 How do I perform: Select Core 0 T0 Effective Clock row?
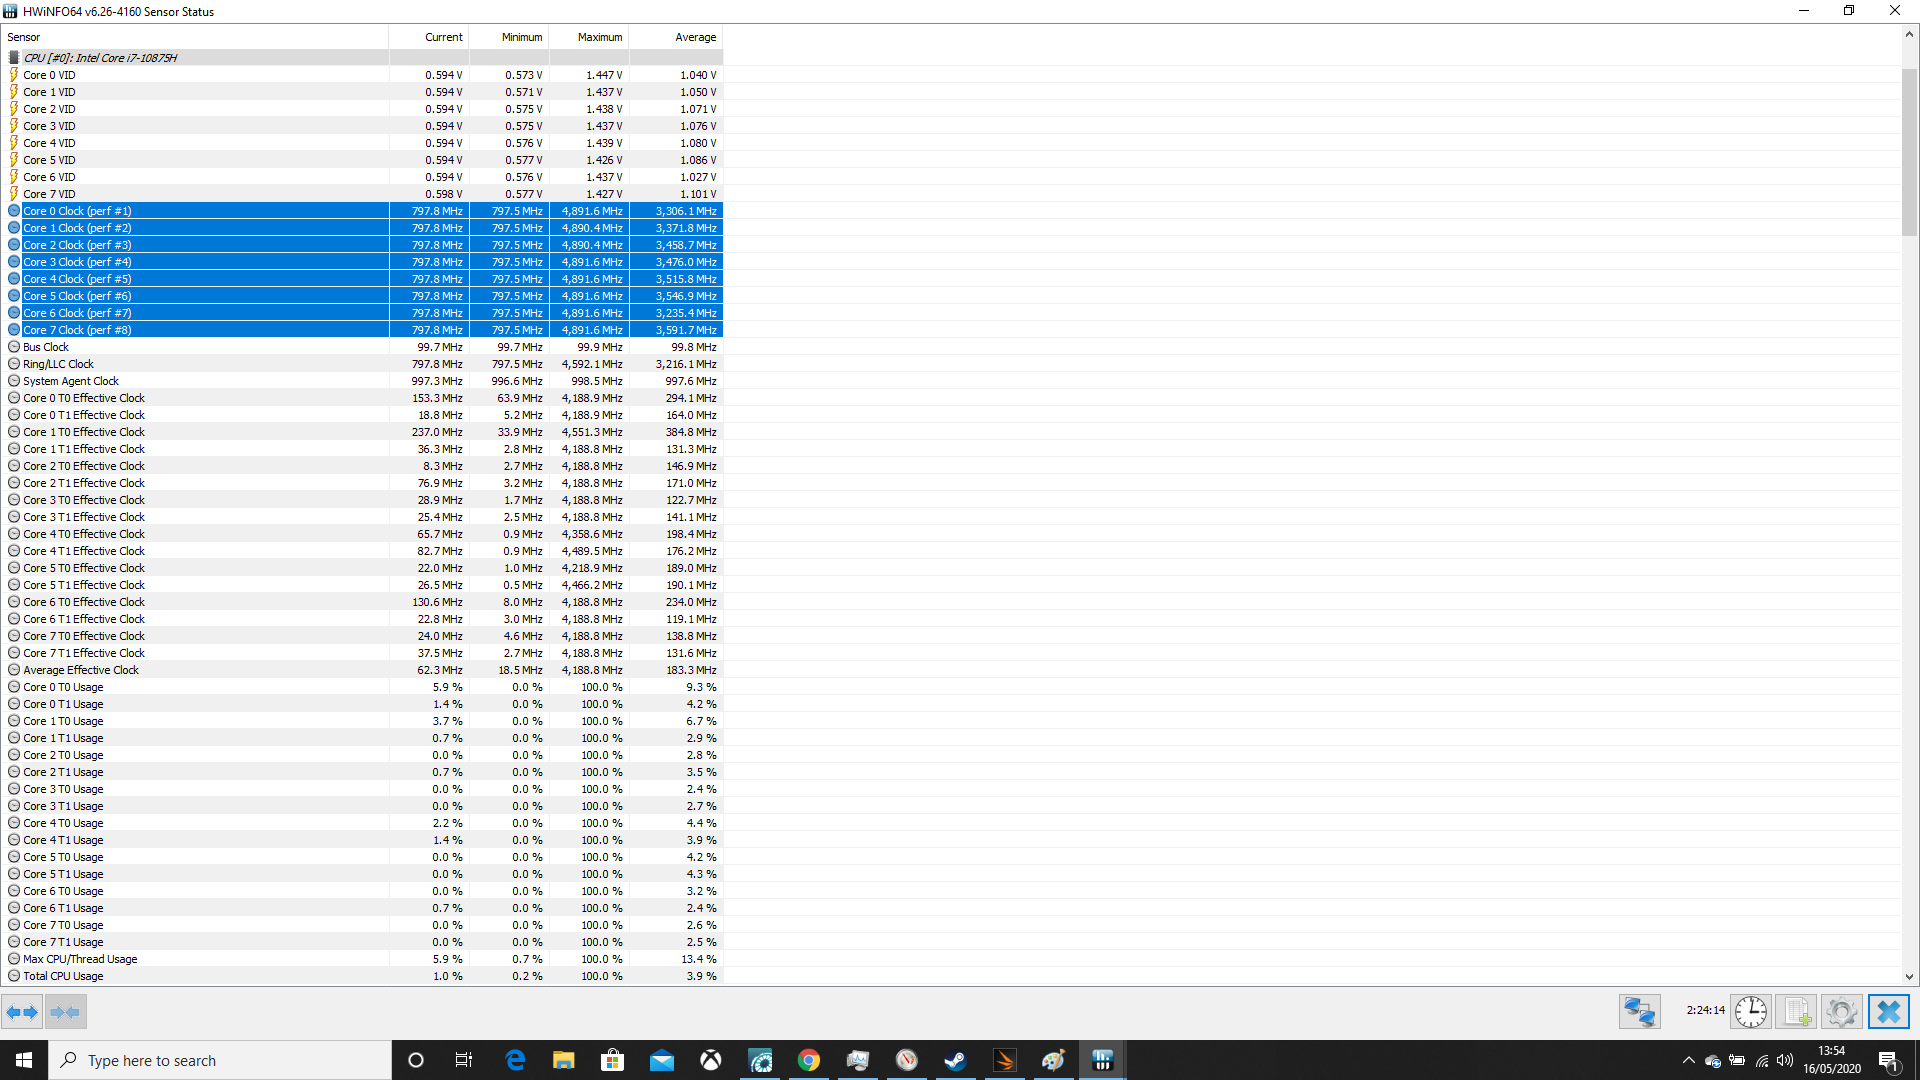[362, 398]
